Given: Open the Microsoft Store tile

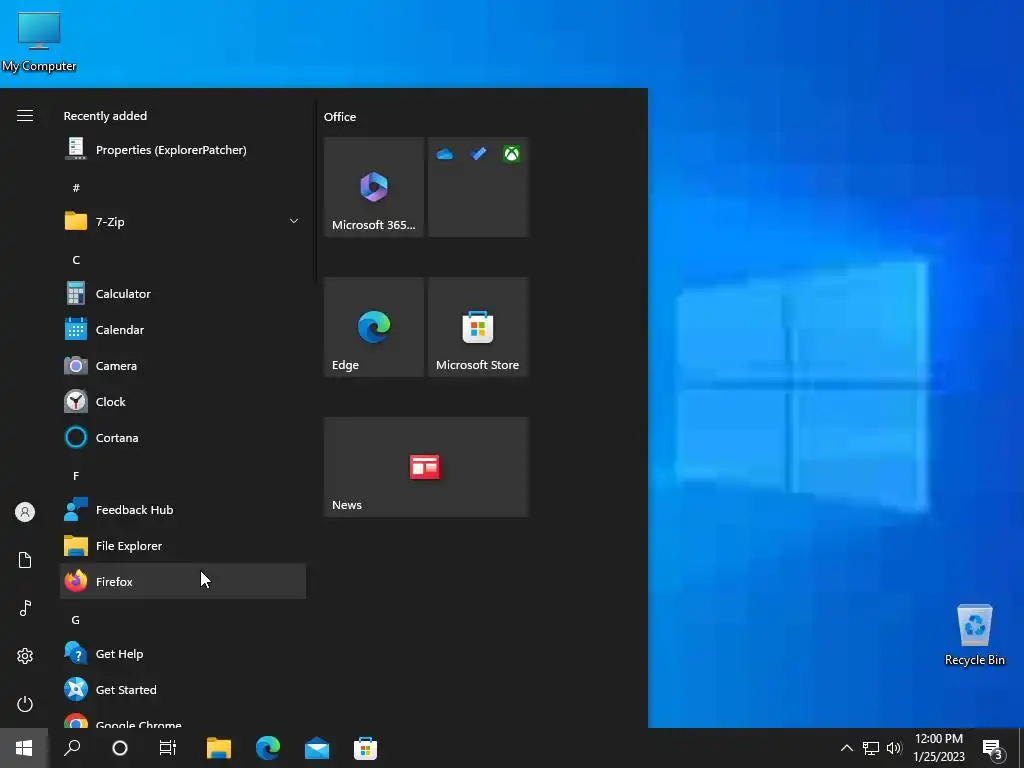Looking at the screenshot, I should 478,327.
